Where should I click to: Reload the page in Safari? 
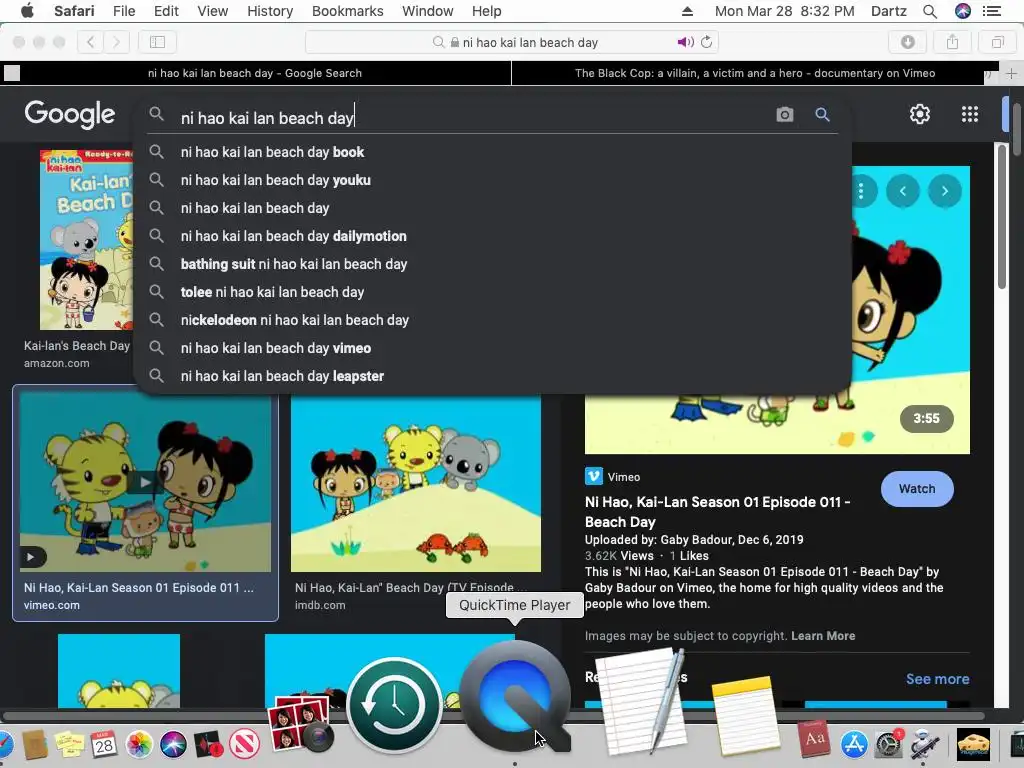(x=706, y=42)
